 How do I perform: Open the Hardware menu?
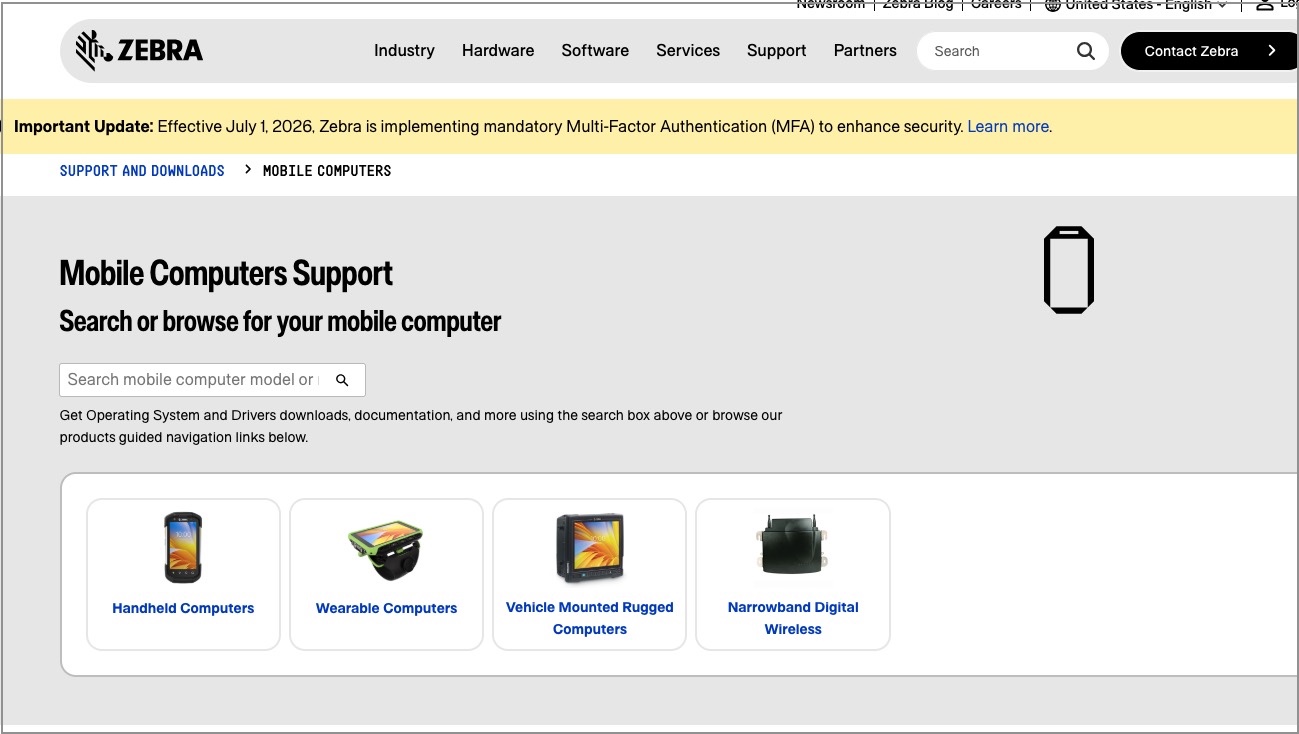point(498,51)
